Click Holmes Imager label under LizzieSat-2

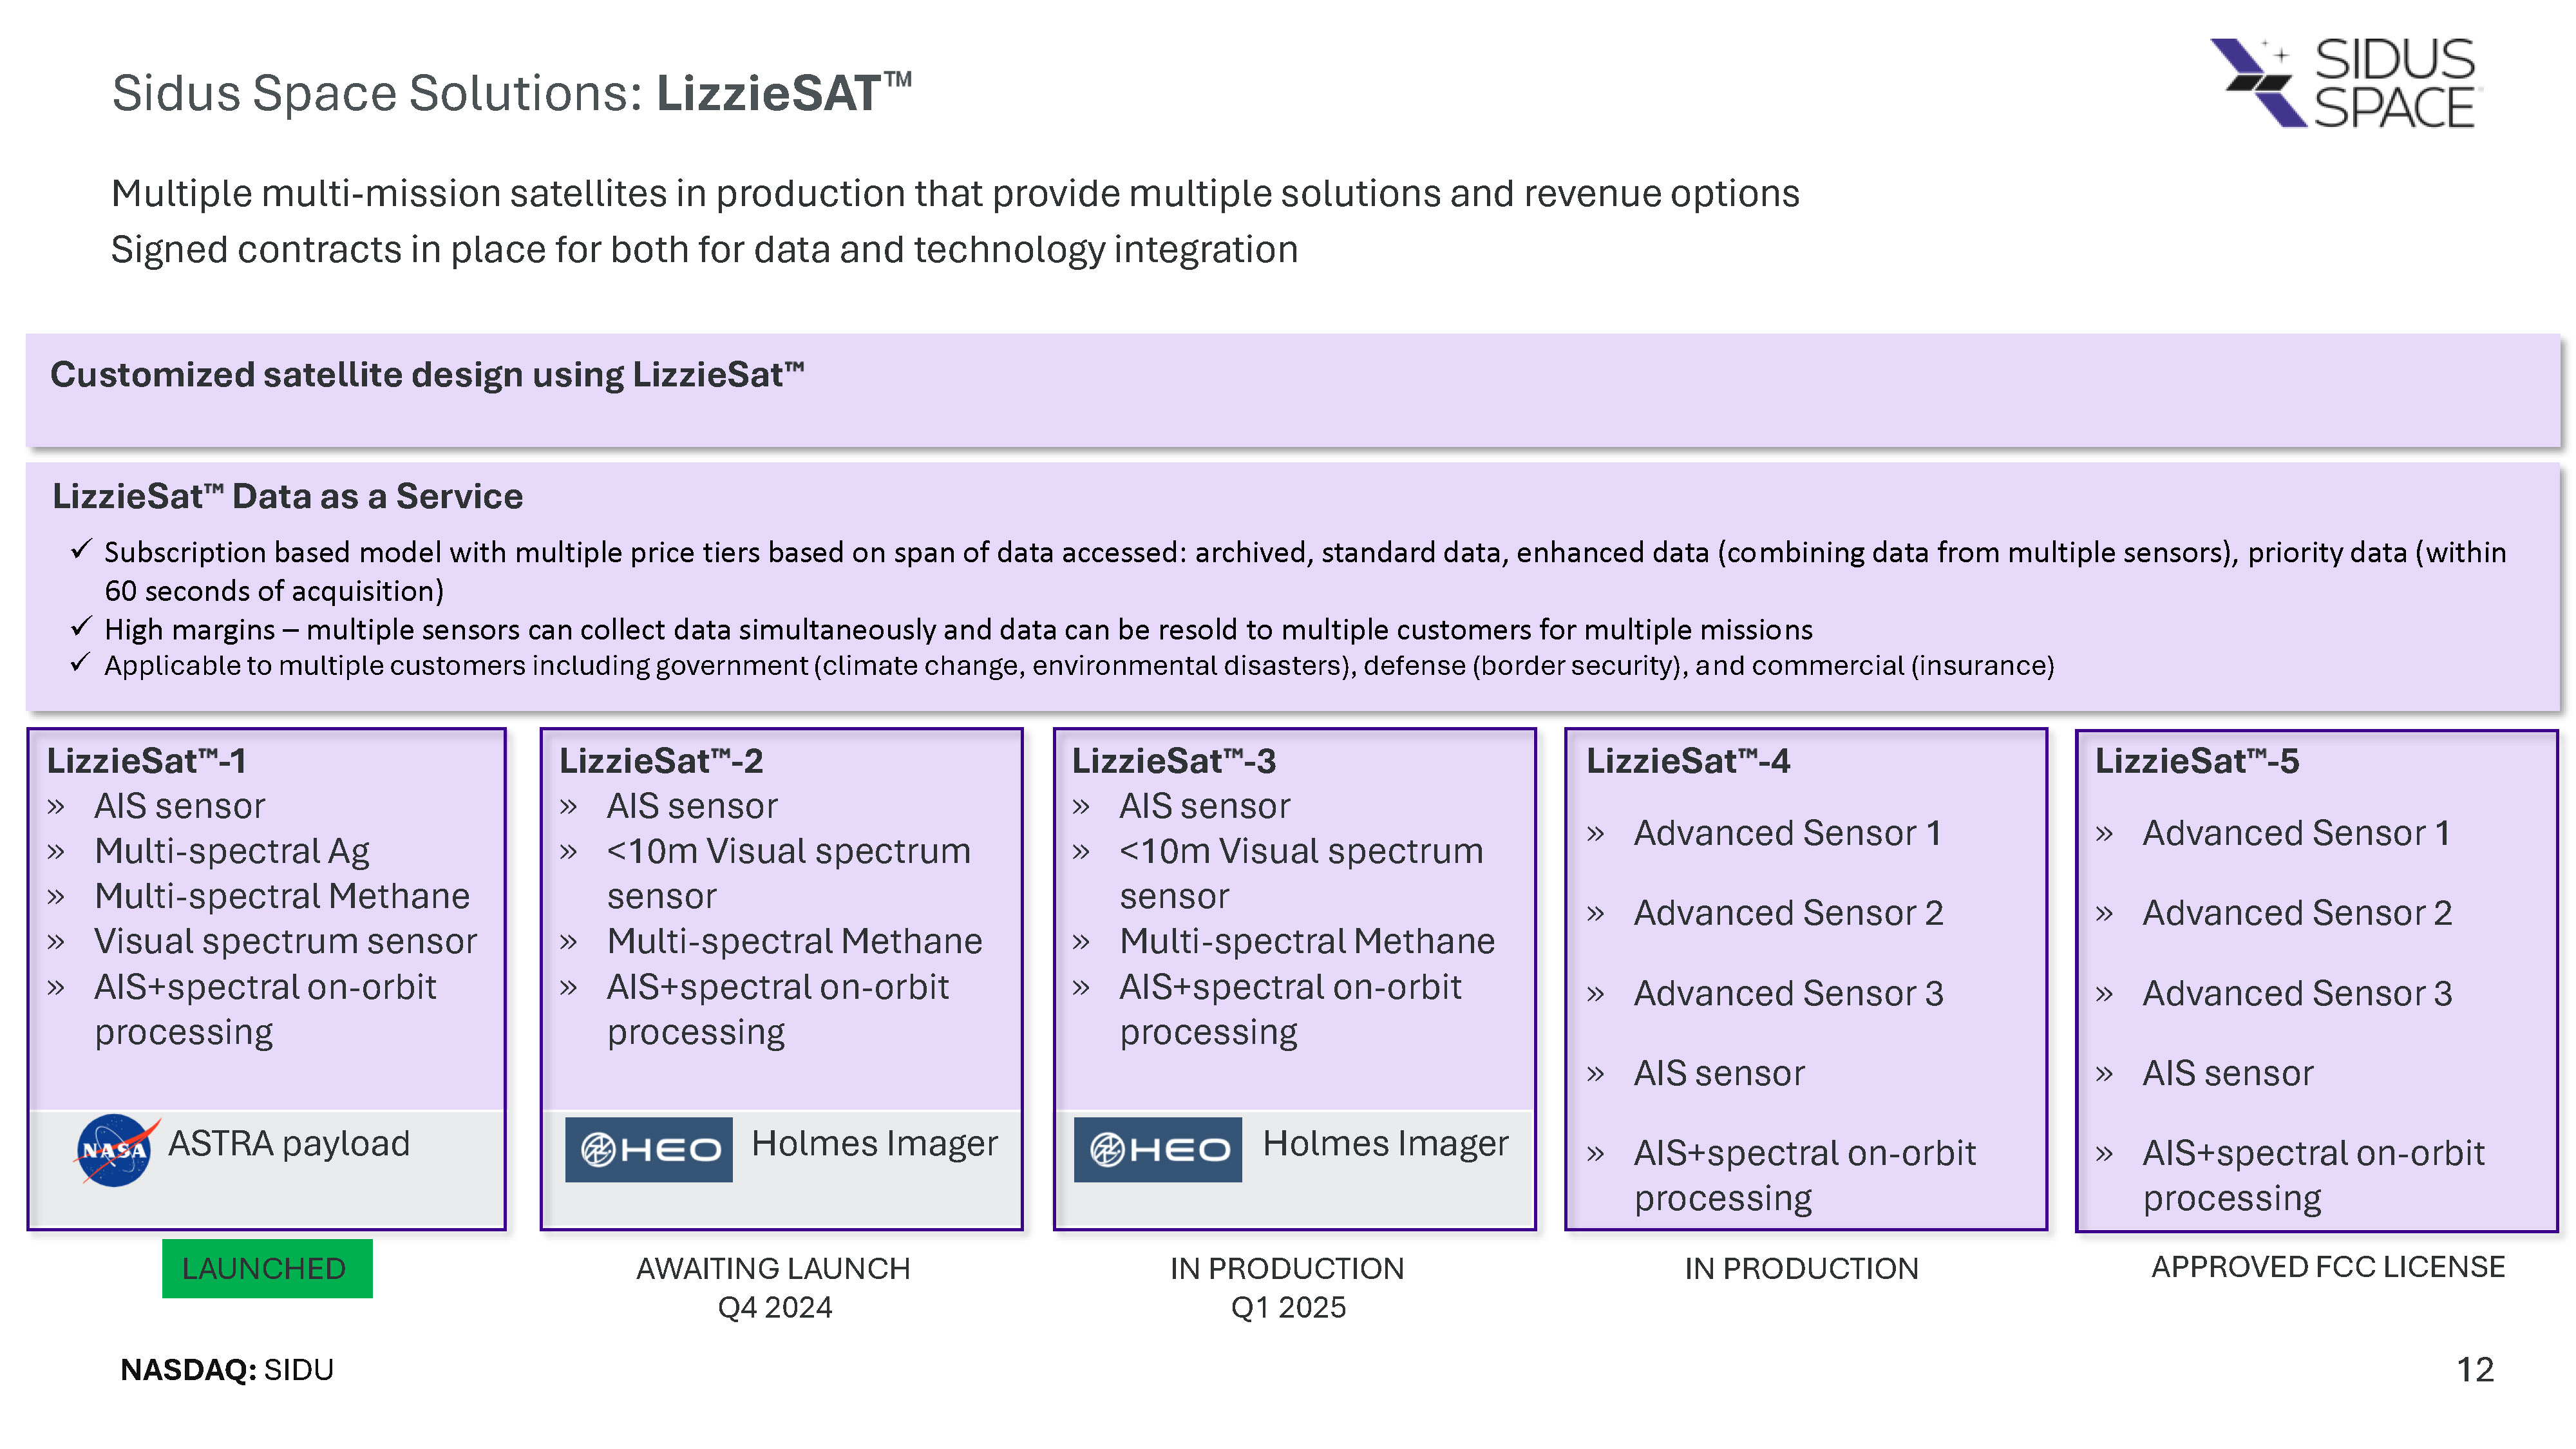coord(874,1143)
